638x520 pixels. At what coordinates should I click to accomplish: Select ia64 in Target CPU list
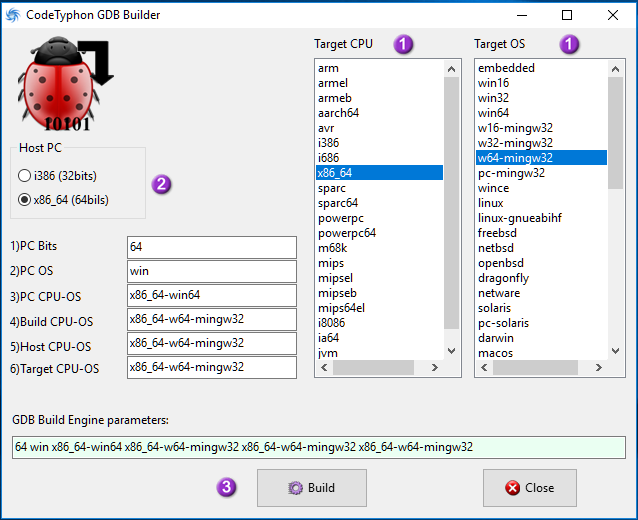coord(379,338)
